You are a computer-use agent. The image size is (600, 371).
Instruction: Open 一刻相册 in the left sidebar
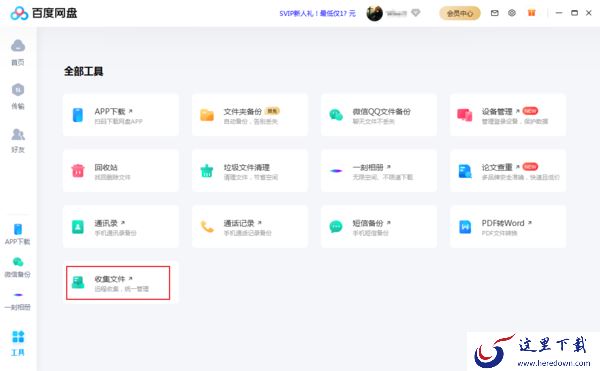(18, 301)
